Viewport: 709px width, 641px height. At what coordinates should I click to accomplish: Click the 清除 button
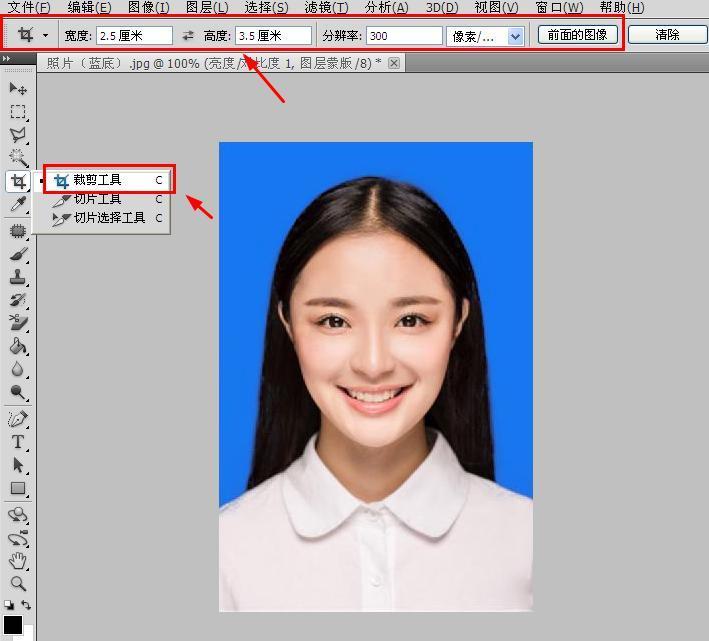coord(667,35)
